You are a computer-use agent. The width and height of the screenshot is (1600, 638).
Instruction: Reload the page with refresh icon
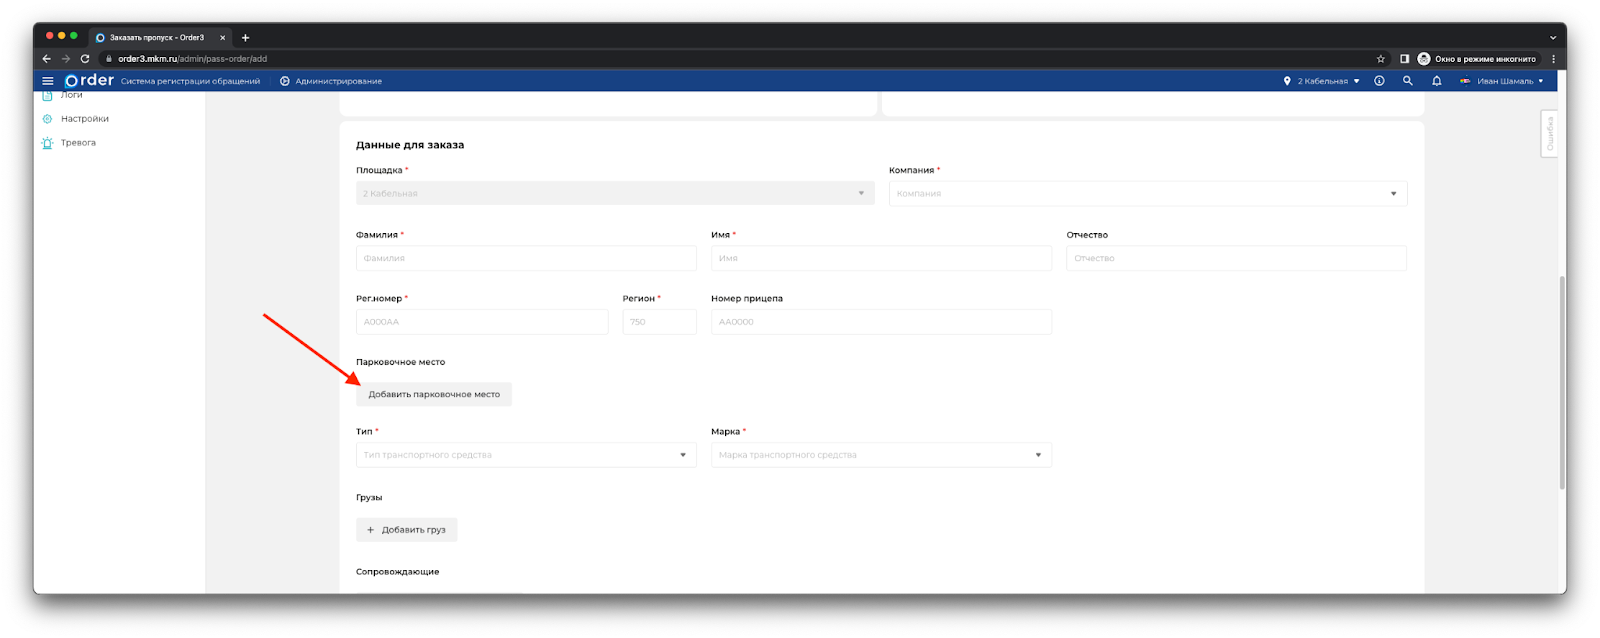pyautogui.click(x=85, y=59)
